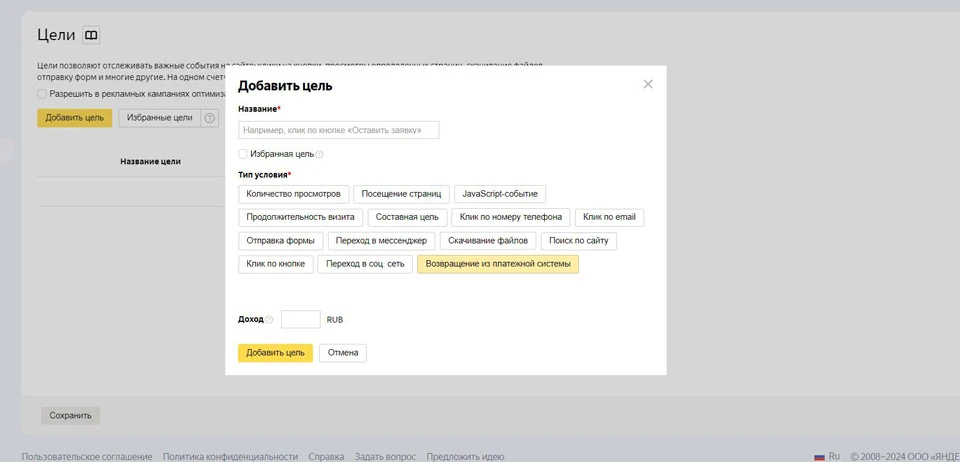Enable Разрешить в рекламных кампаниях checkbox

42,94
